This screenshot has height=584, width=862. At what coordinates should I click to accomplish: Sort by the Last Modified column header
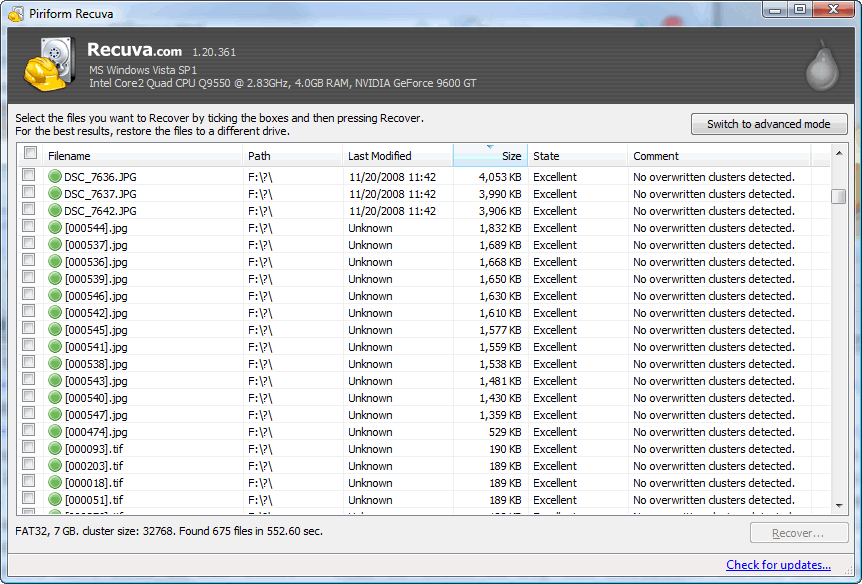(398, 156)
